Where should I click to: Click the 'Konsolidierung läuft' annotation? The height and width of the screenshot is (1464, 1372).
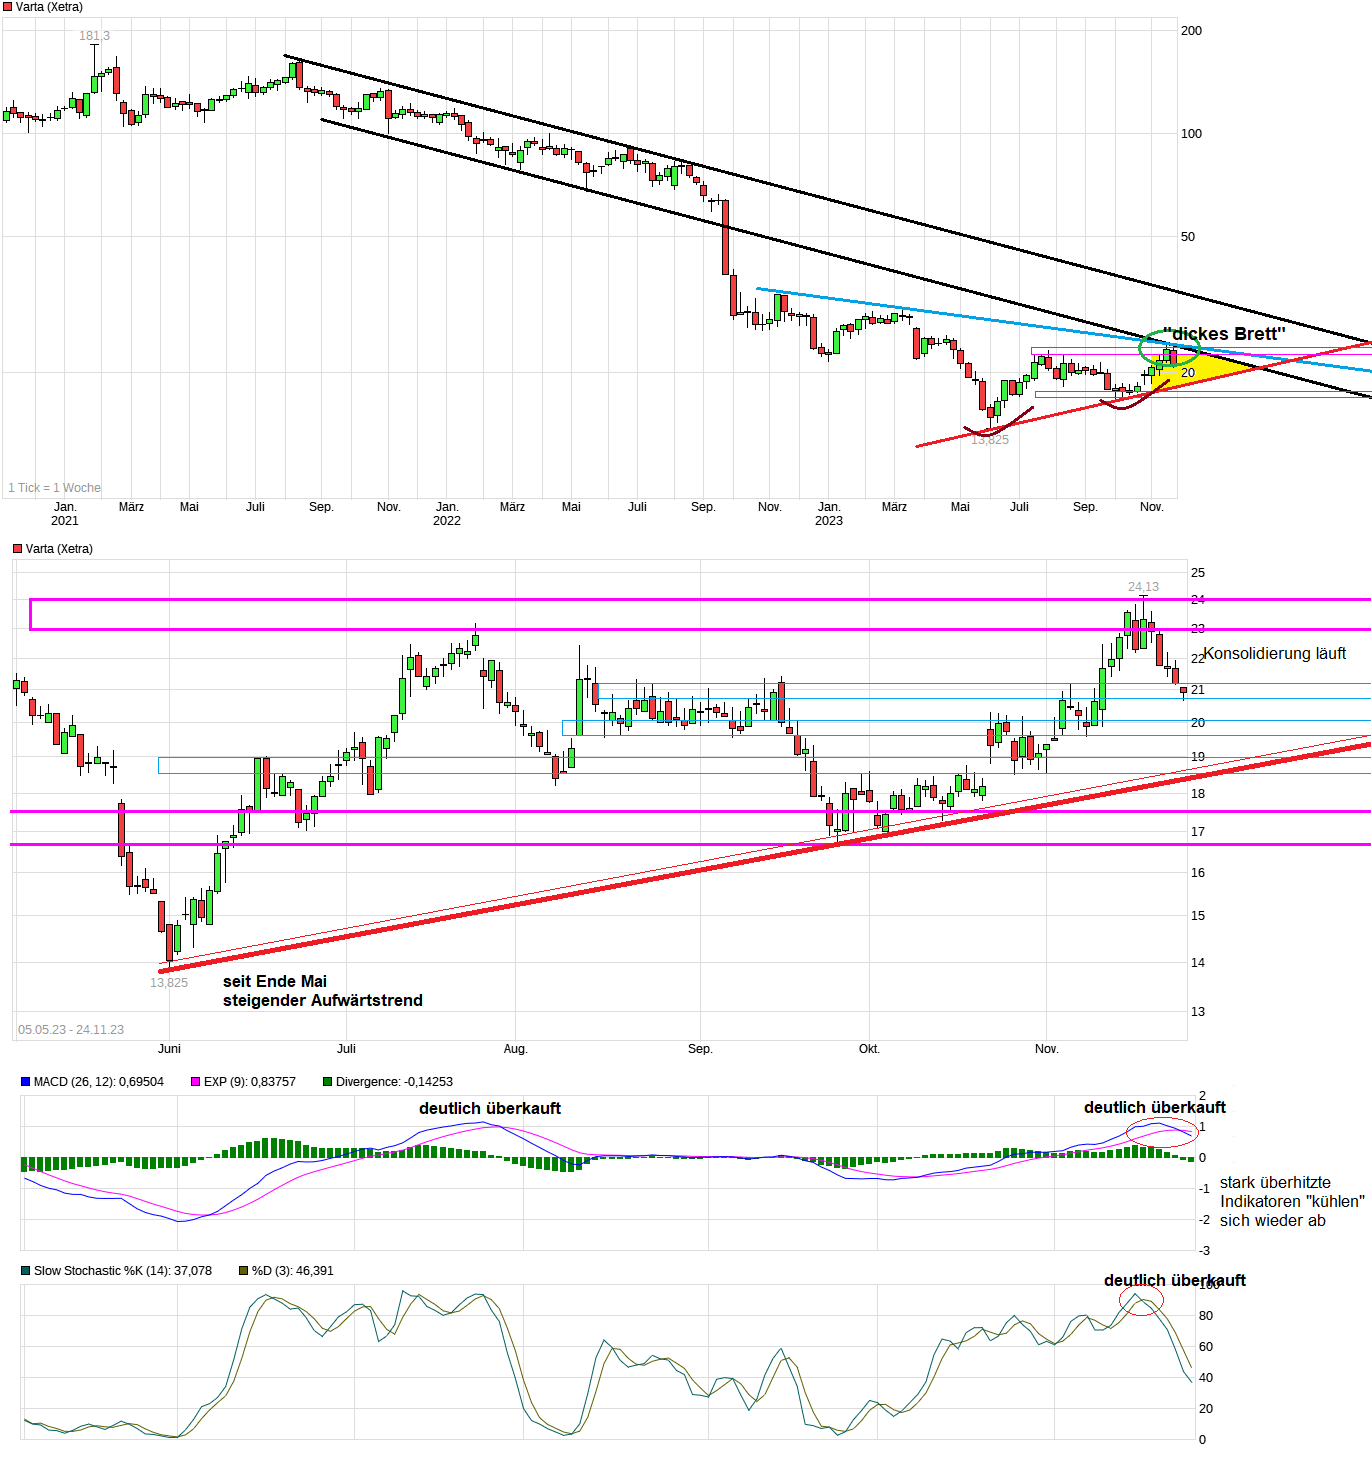[1276, 653]
